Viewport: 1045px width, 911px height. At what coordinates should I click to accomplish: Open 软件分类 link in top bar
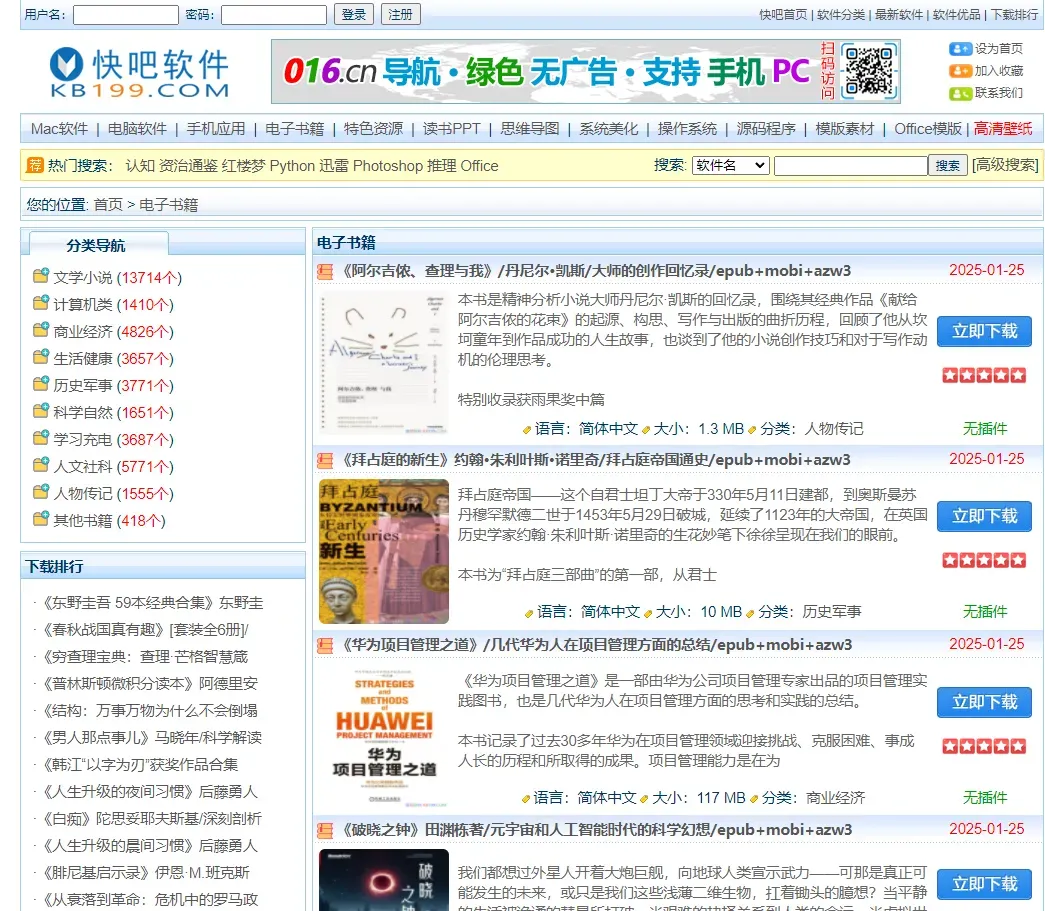(x=840, y=15)
